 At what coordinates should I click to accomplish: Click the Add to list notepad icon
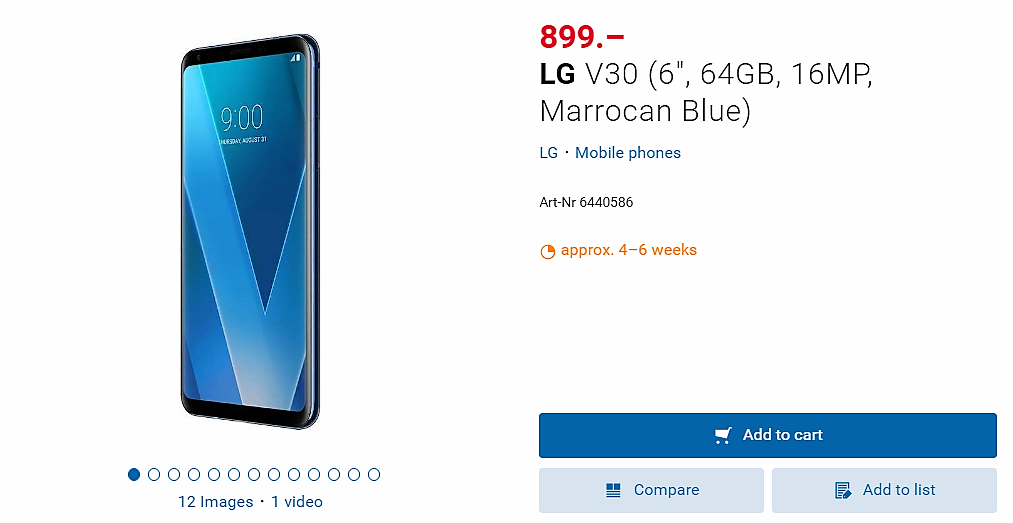coord(843,490)
